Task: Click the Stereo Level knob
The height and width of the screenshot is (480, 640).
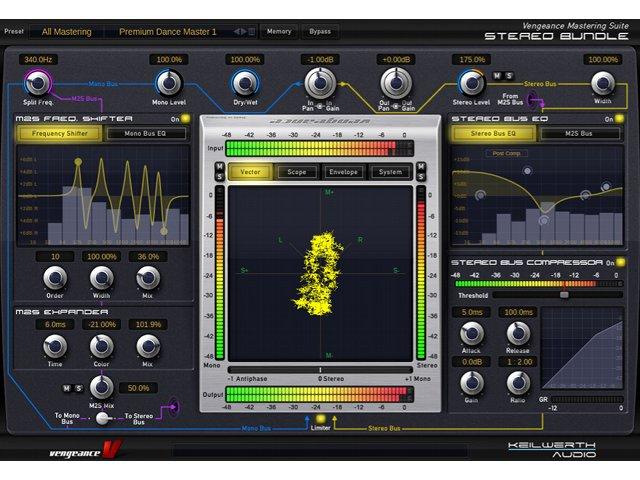Action: pyautogui.click(x=471, y=82)
